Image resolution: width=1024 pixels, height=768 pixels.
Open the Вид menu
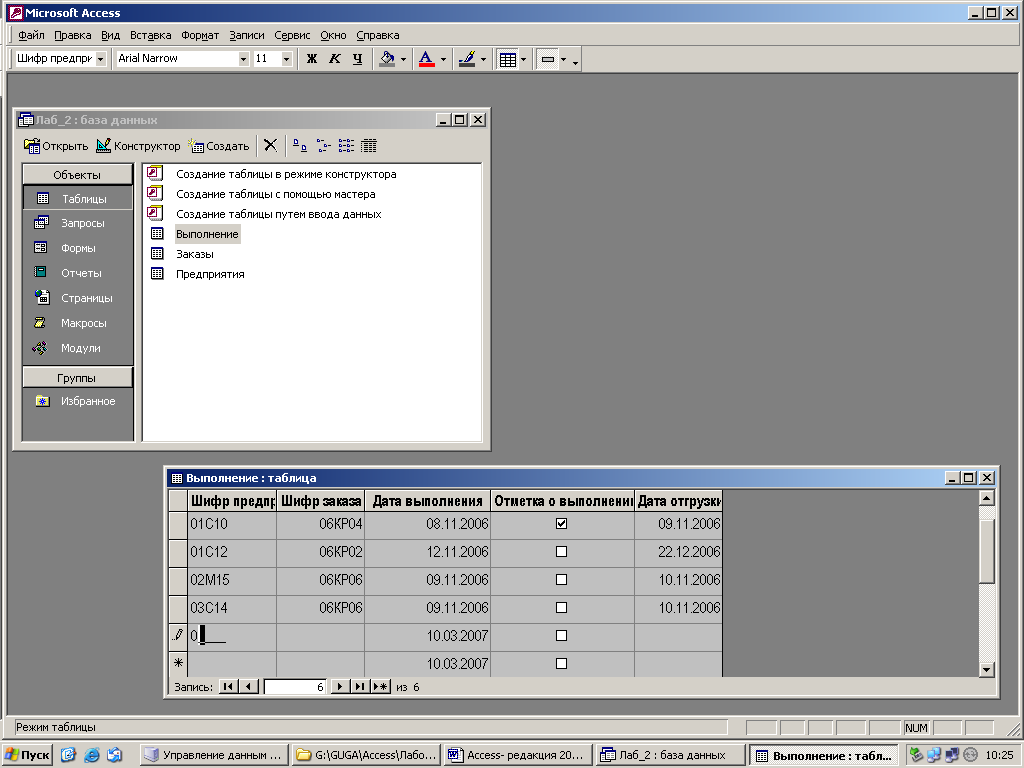pyautogui.click(x=110, y=35)
